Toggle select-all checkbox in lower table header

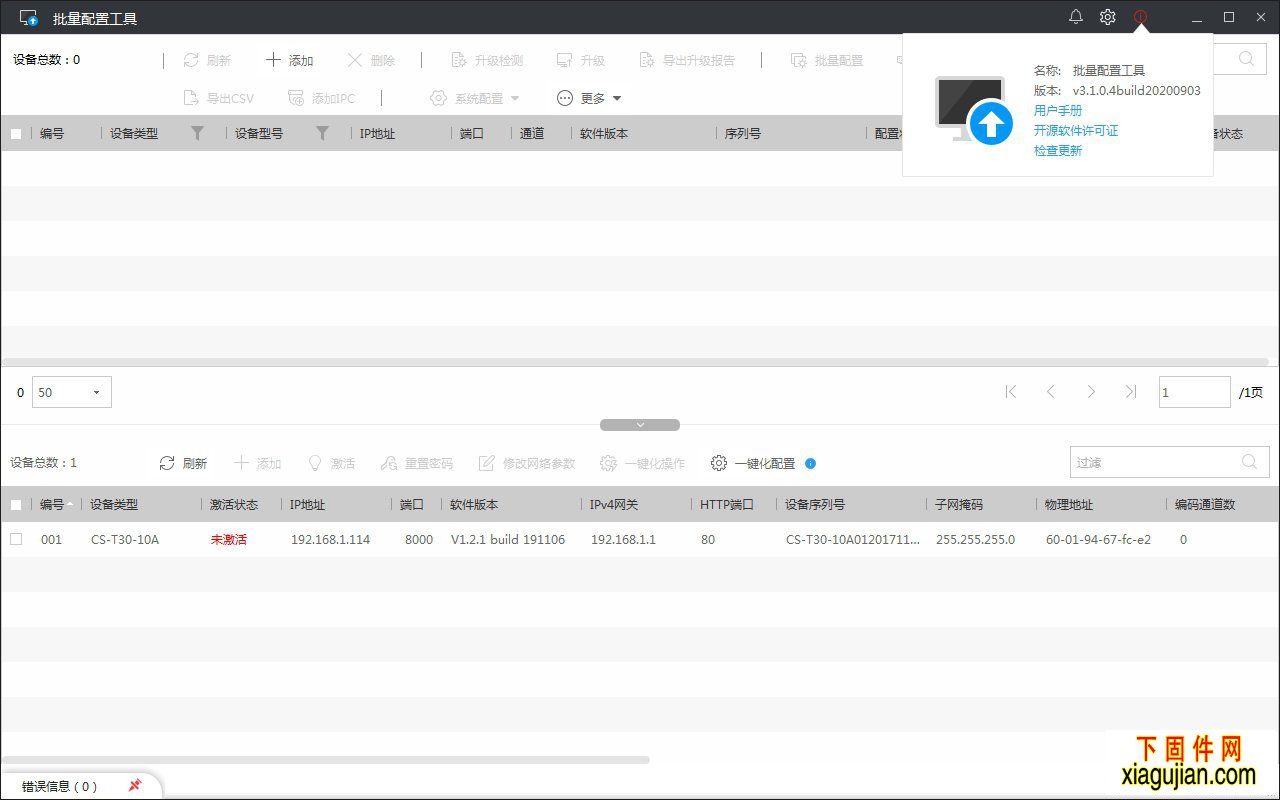16,505
